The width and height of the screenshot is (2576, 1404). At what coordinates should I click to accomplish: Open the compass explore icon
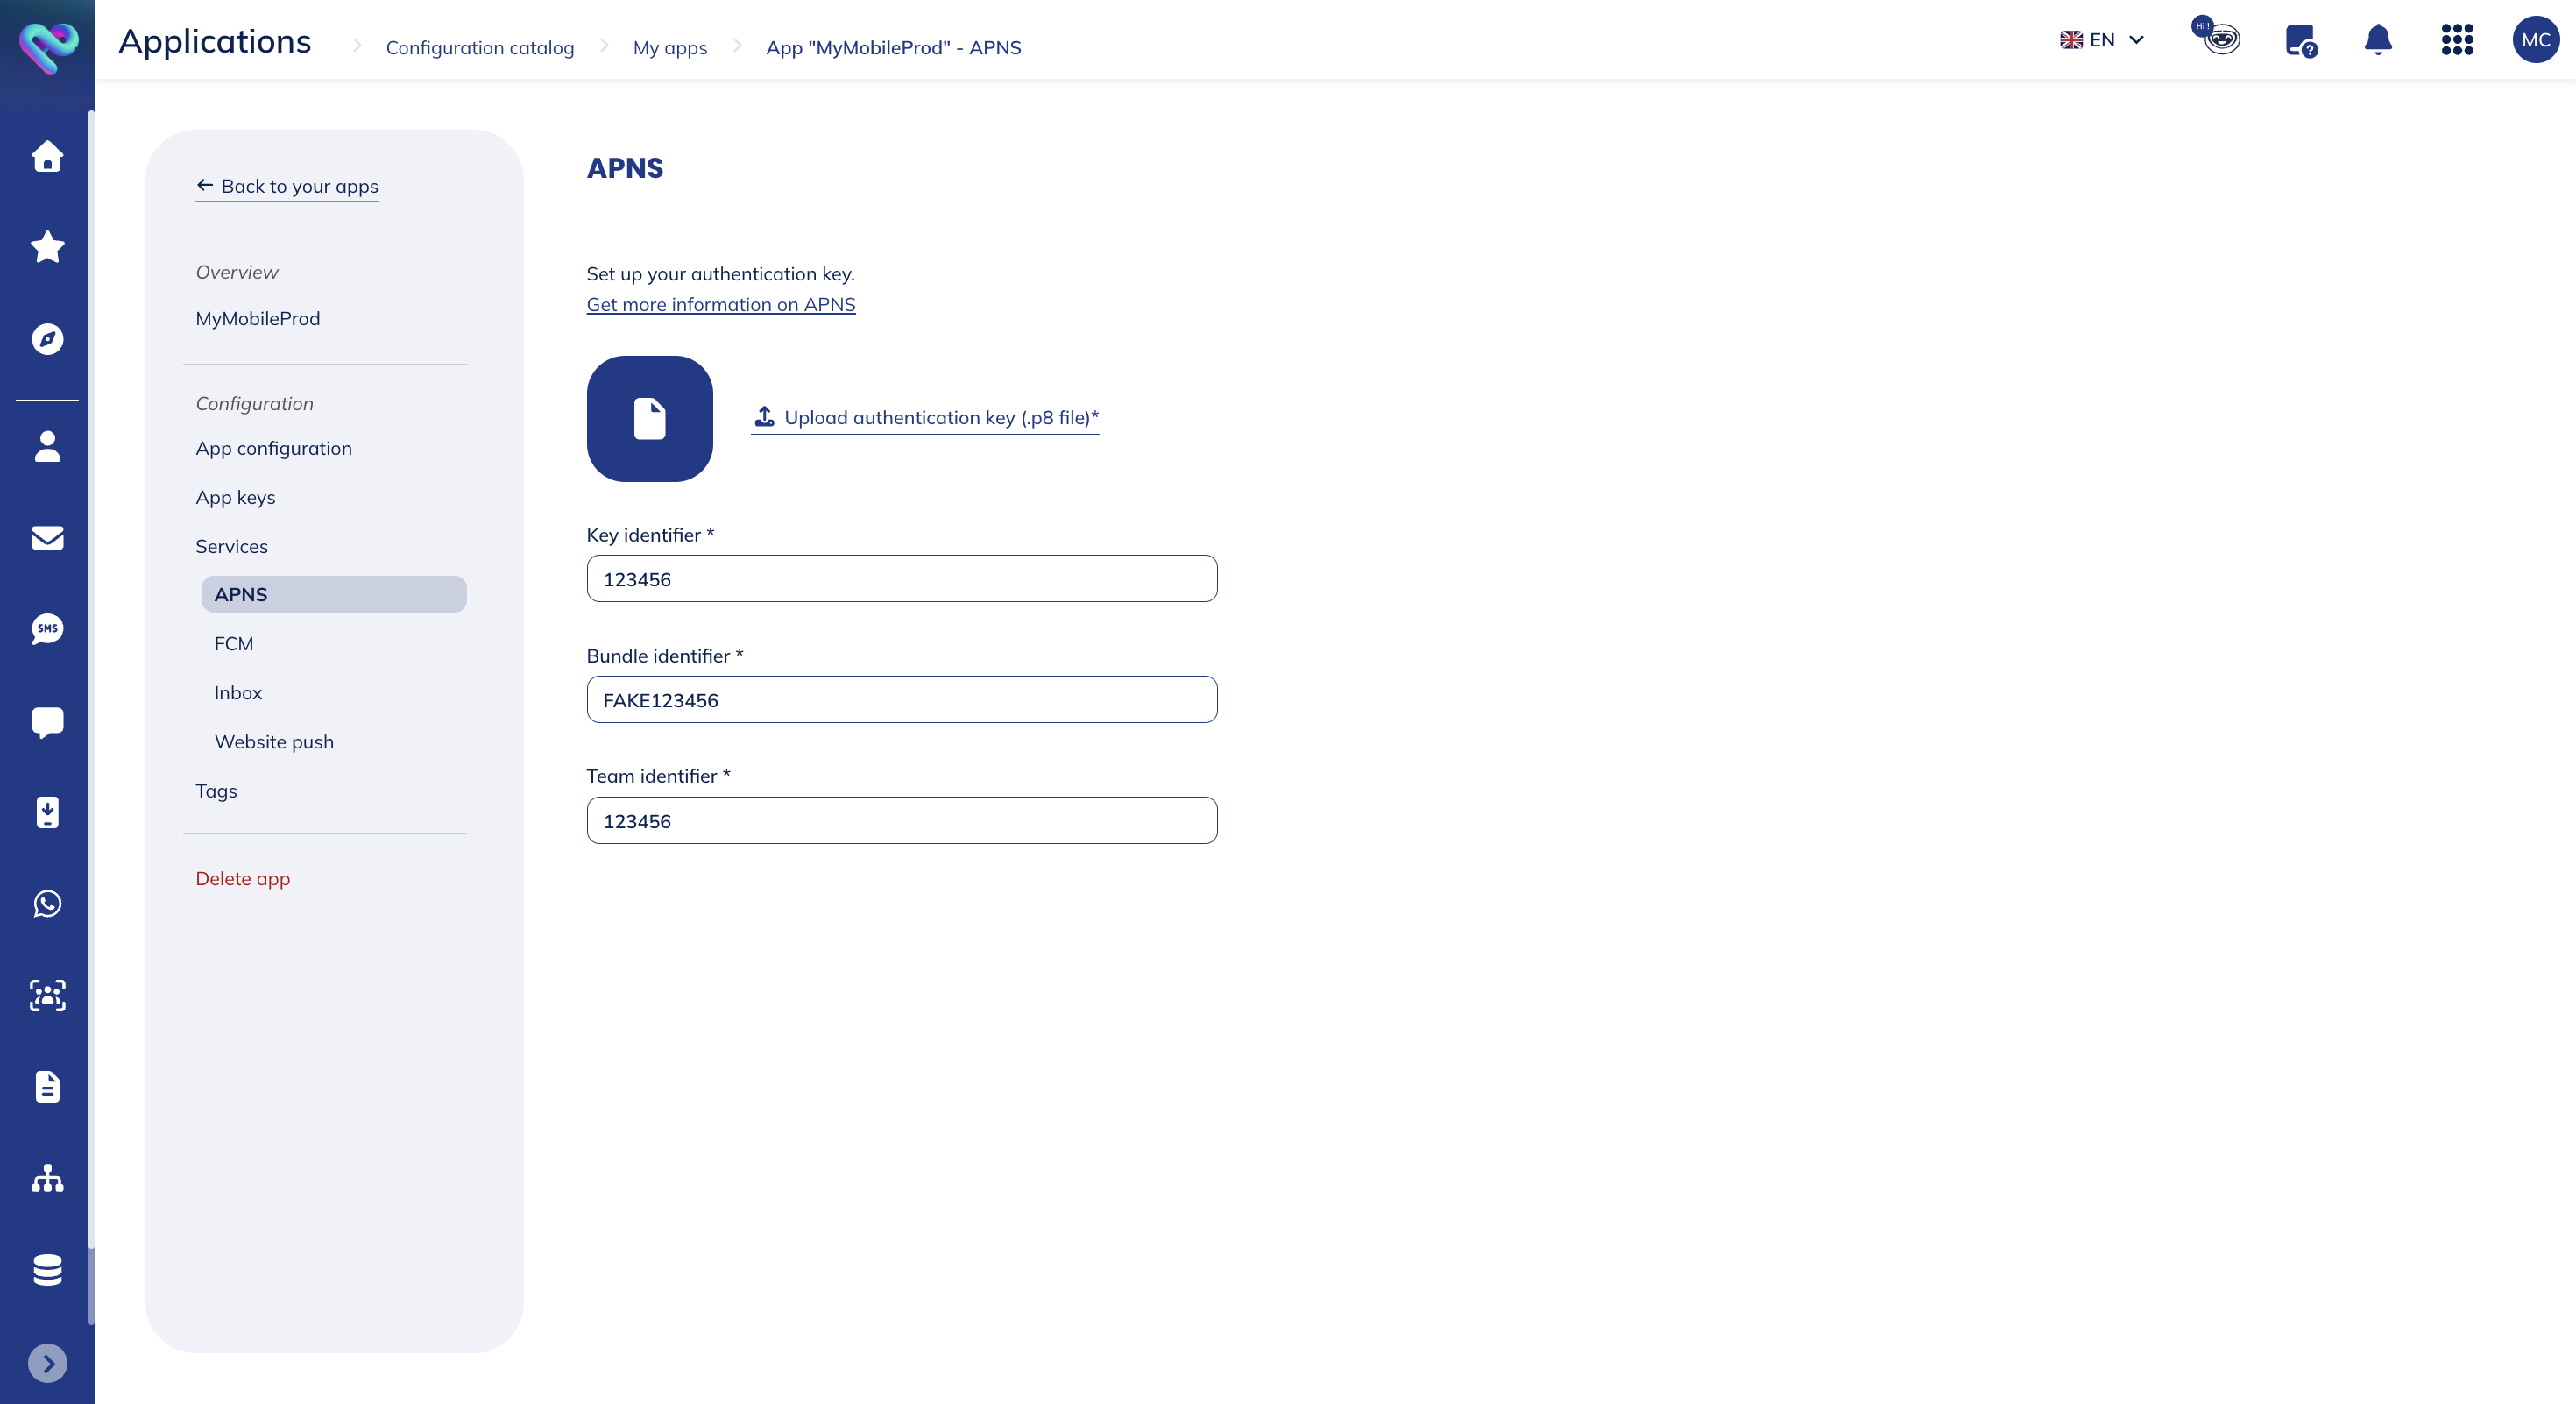click(x=47, y=339)
